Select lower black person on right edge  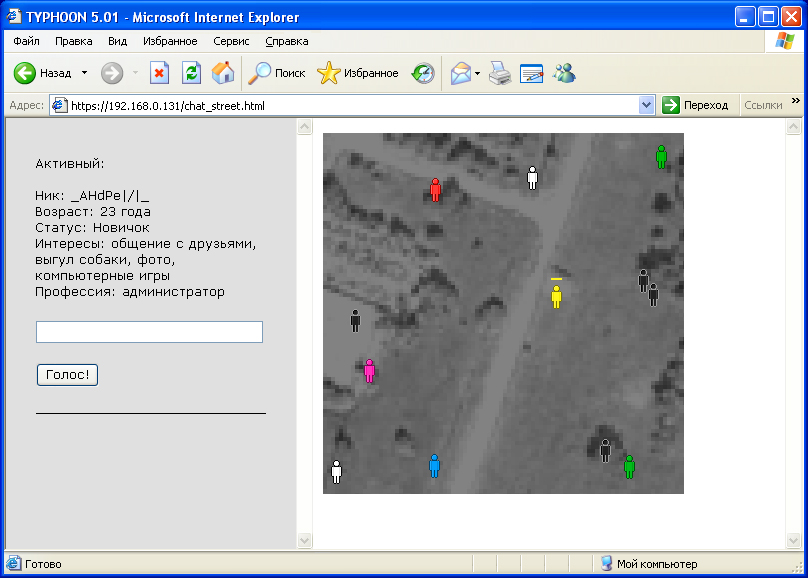(x=653, y=295)
